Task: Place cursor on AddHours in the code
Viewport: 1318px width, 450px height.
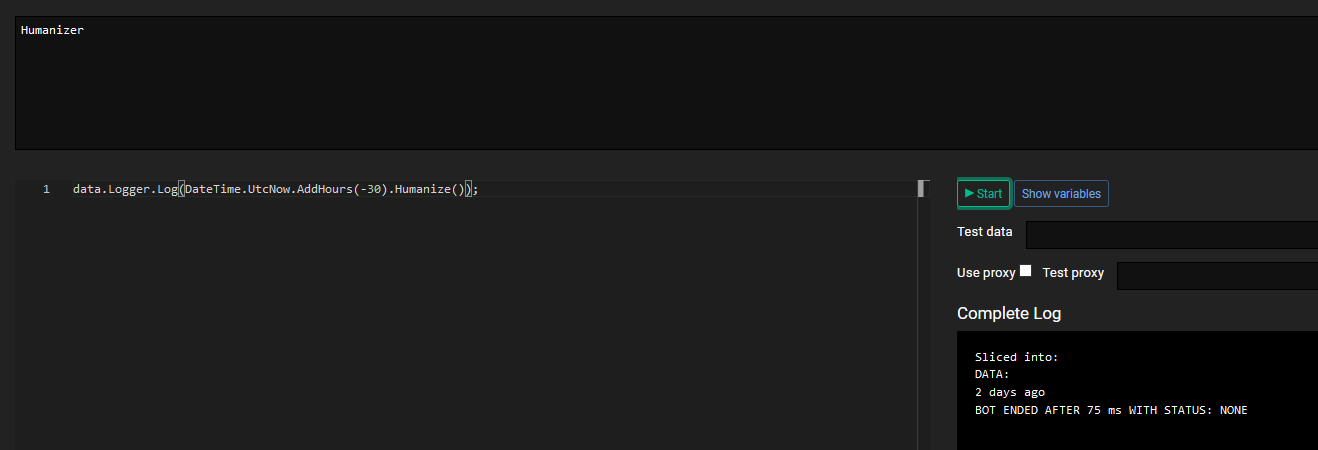Action: (x=324, y=190)
